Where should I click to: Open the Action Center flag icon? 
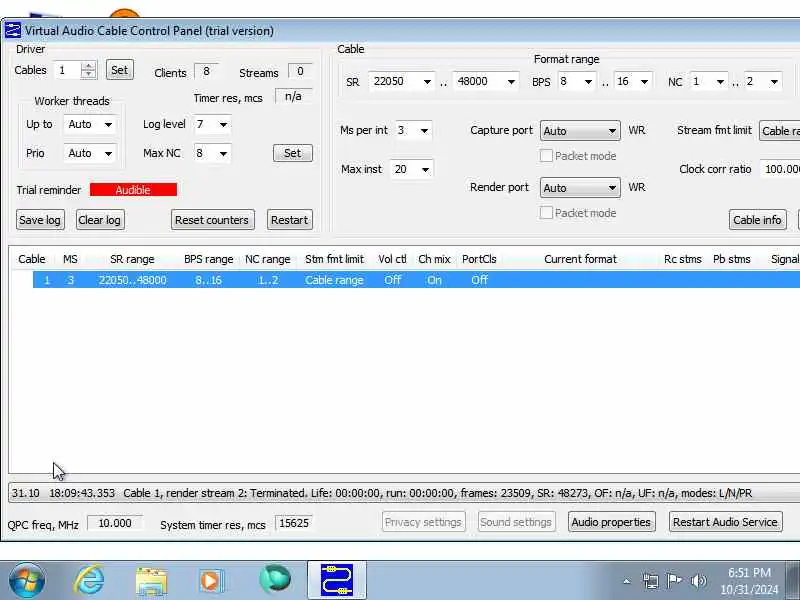[674, 581]
